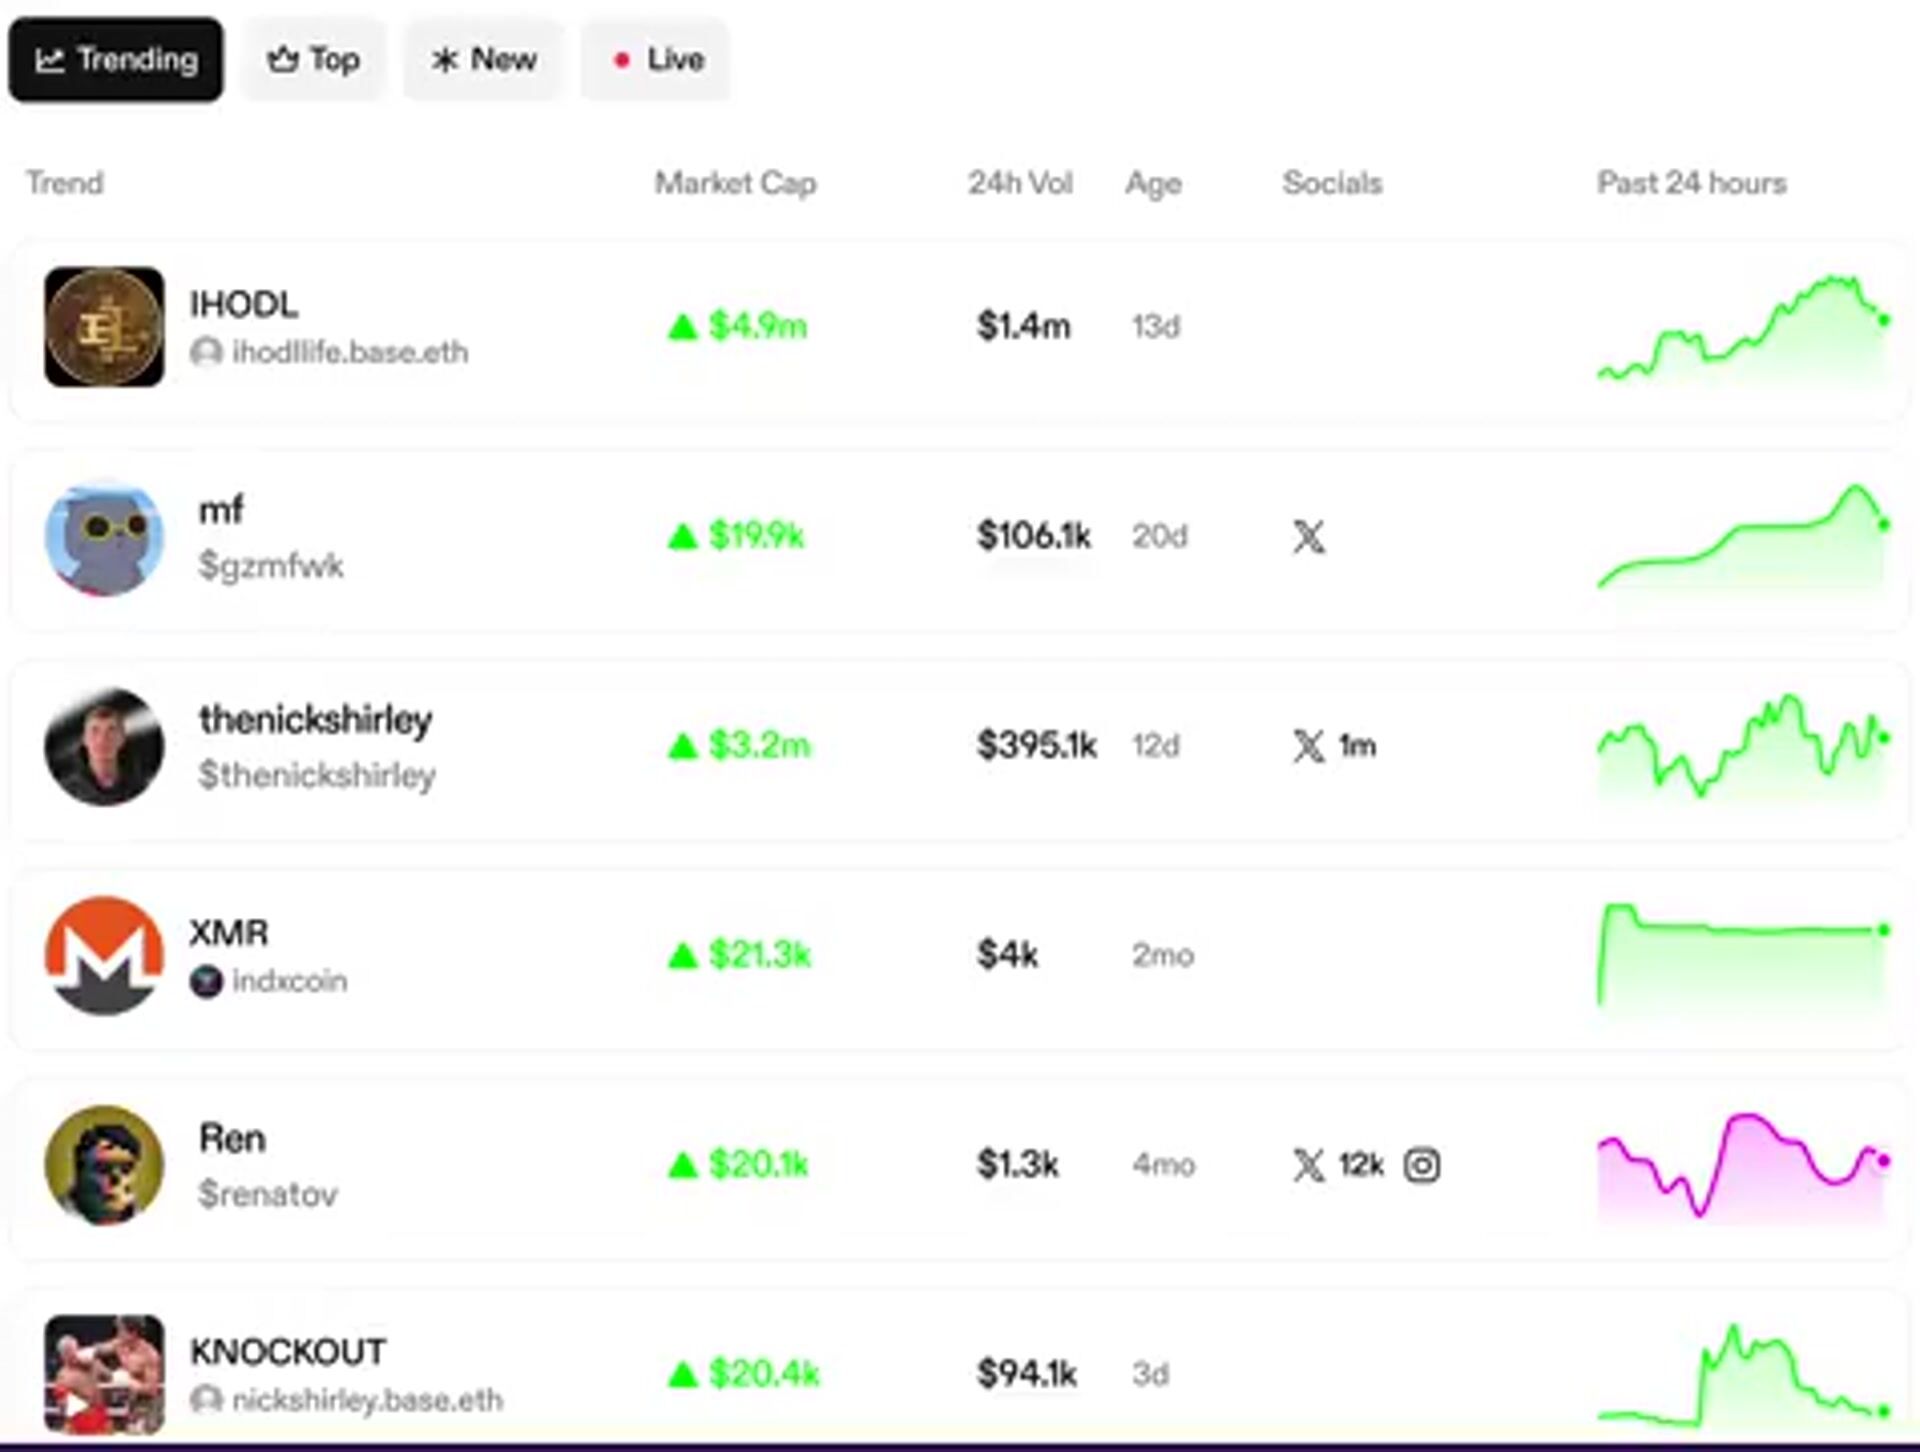Open the X social icon for mf
Screen dimensions: 1920x1452
(1308, 537)
